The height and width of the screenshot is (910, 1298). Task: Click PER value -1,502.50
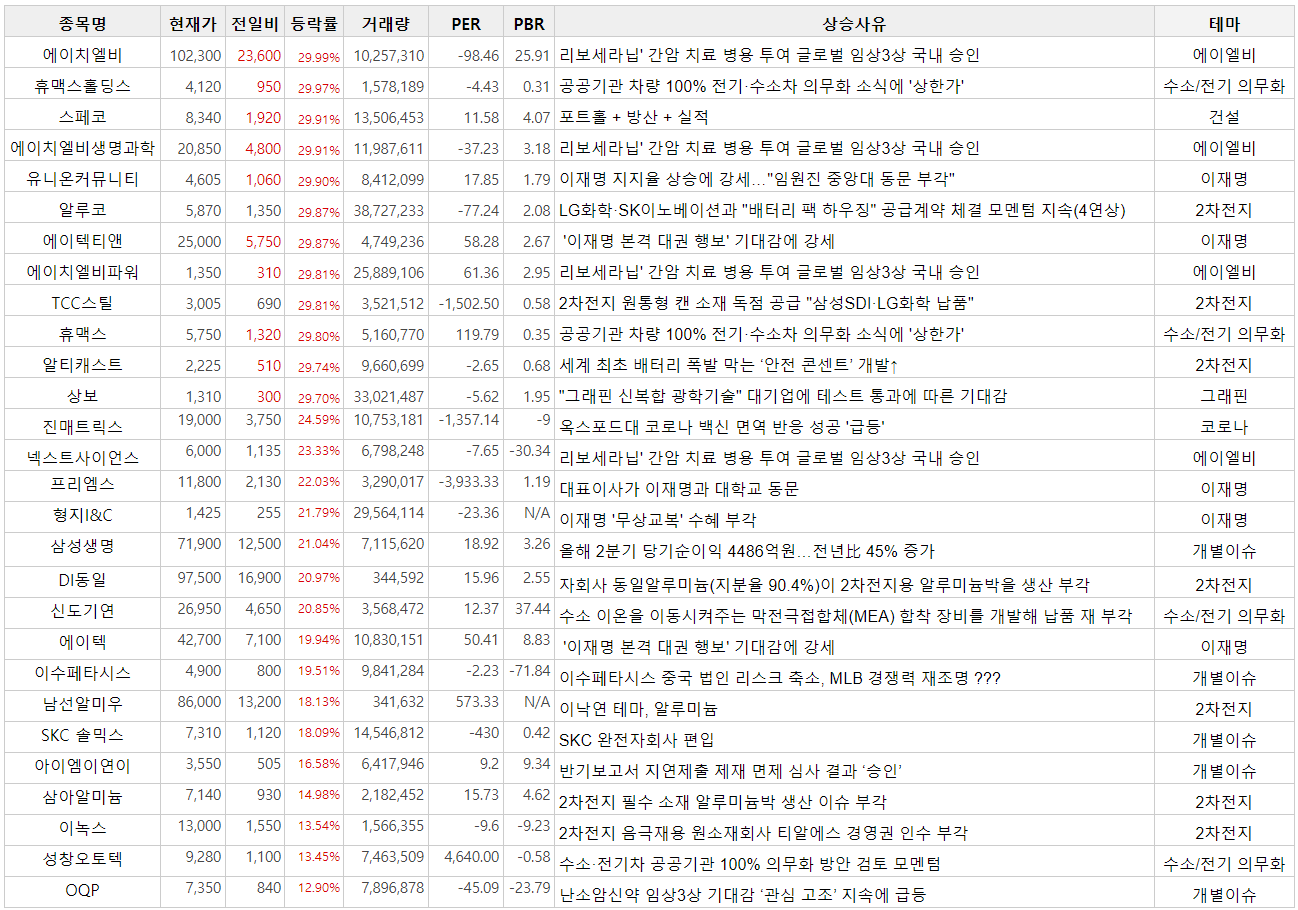coord(468,304)
